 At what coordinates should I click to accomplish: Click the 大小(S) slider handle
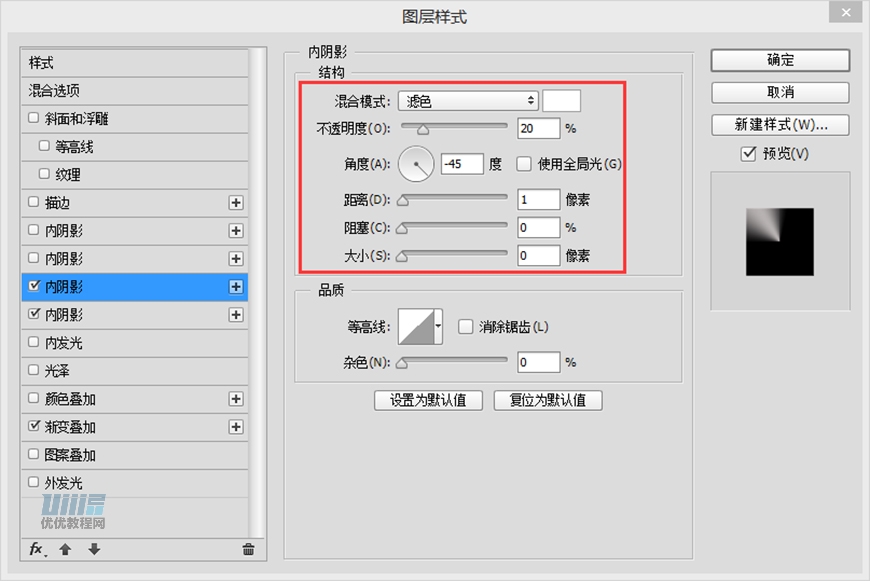tap(403, 257)
